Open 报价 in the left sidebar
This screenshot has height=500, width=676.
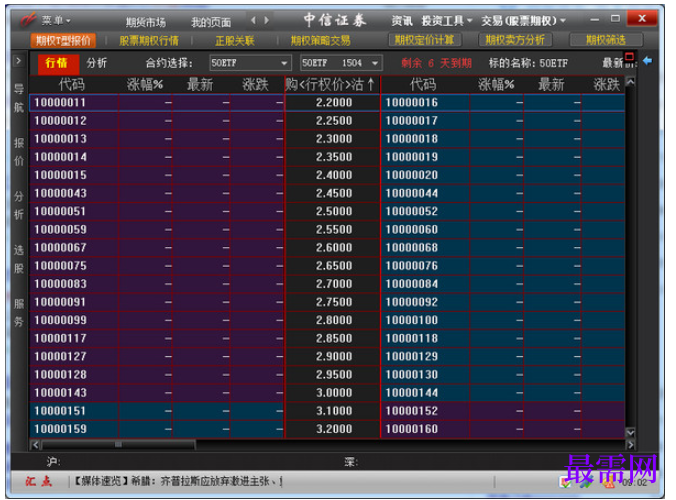click(x=19, y=151)
